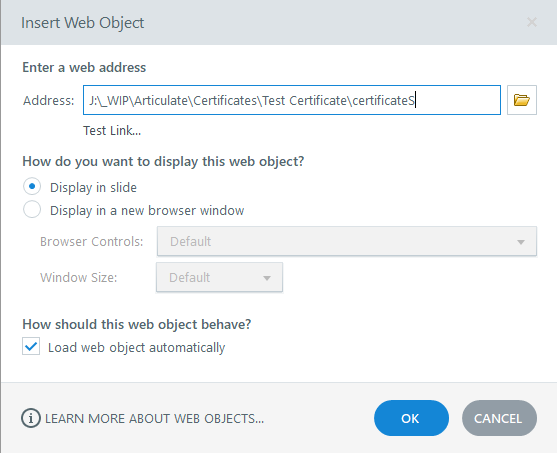
Task: Browse for a file using folder icon
Action: pos(521,100)
